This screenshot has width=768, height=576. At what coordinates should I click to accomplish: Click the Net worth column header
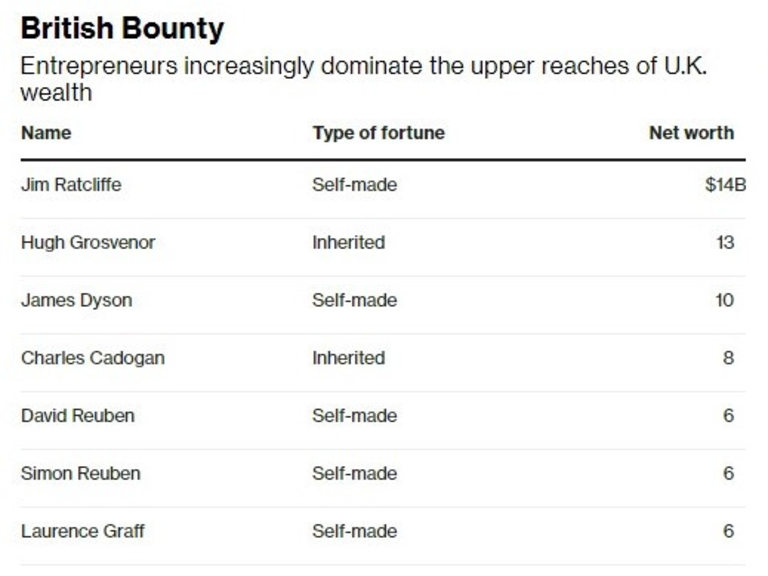(x=691, y=133)
